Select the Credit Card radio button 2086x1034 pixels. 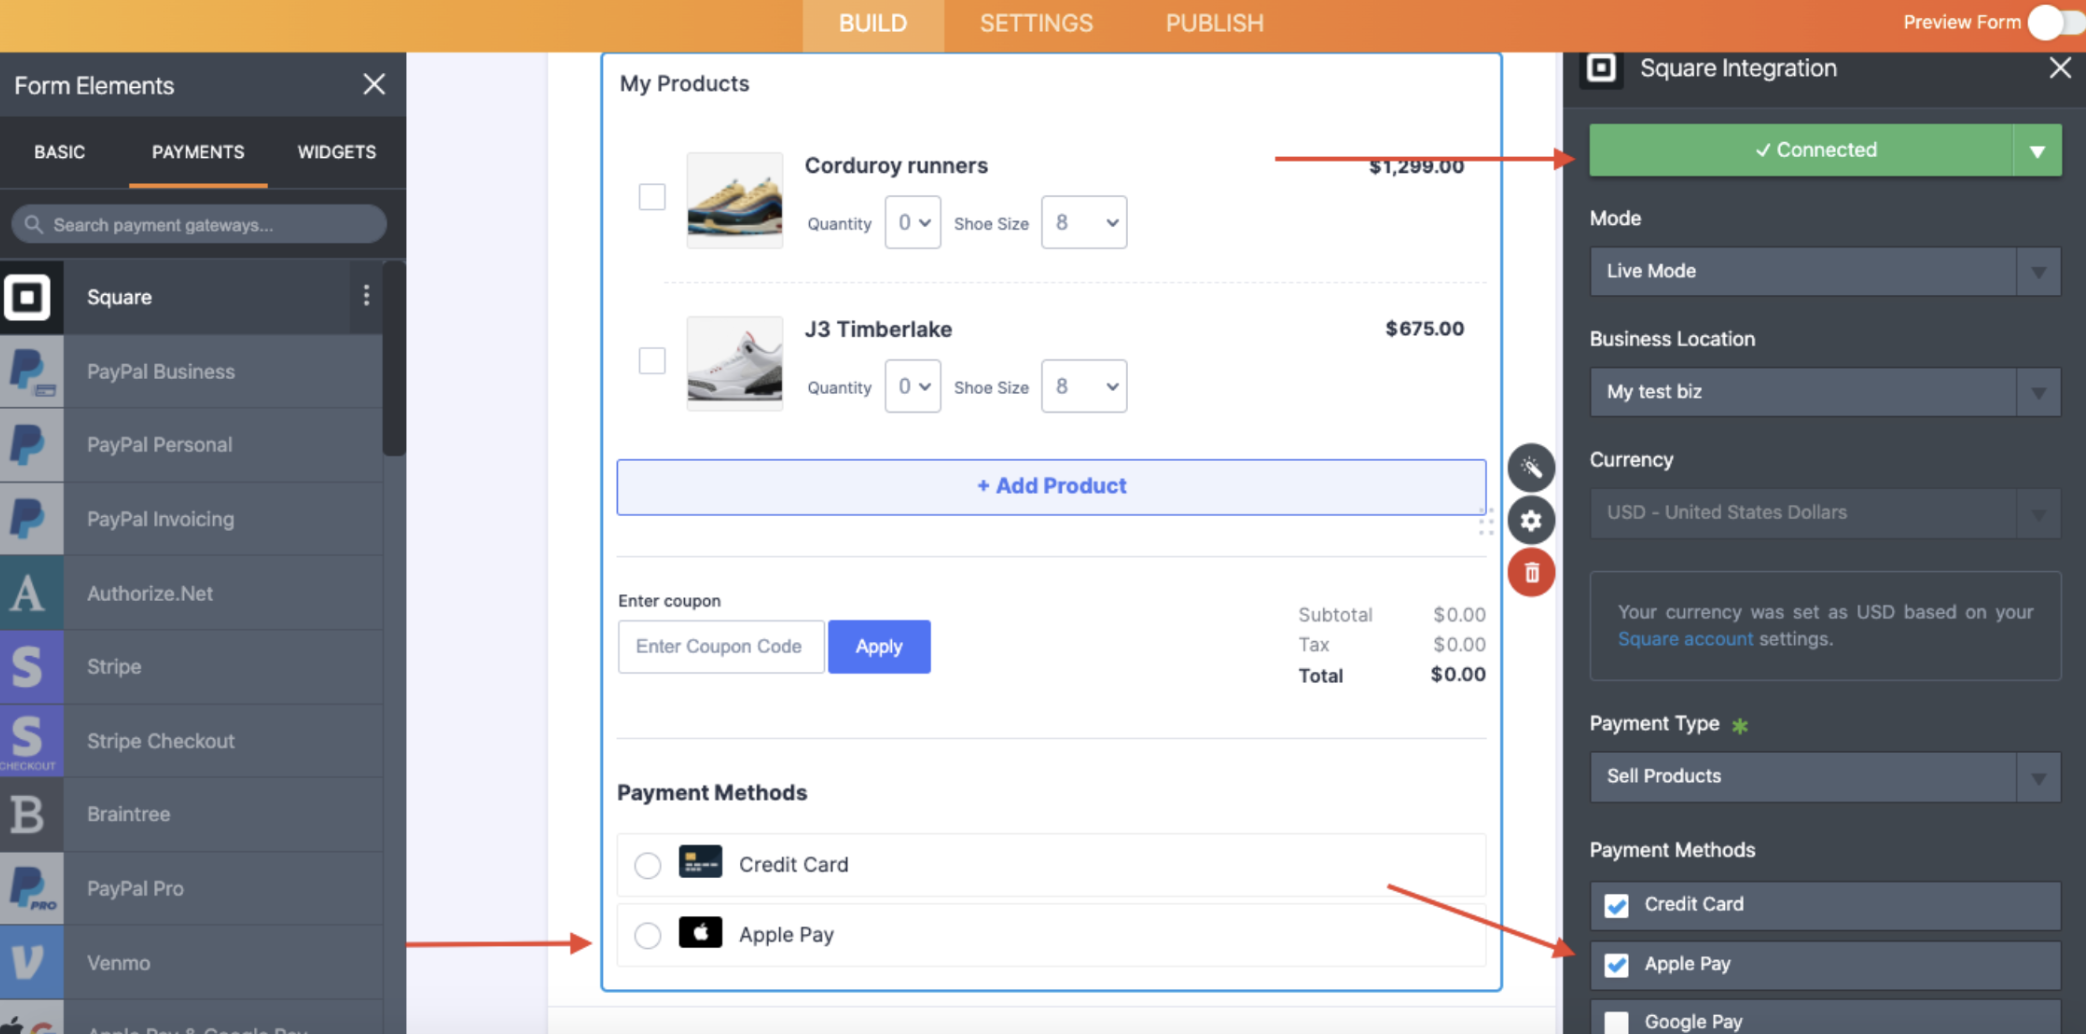click(648, 865)
